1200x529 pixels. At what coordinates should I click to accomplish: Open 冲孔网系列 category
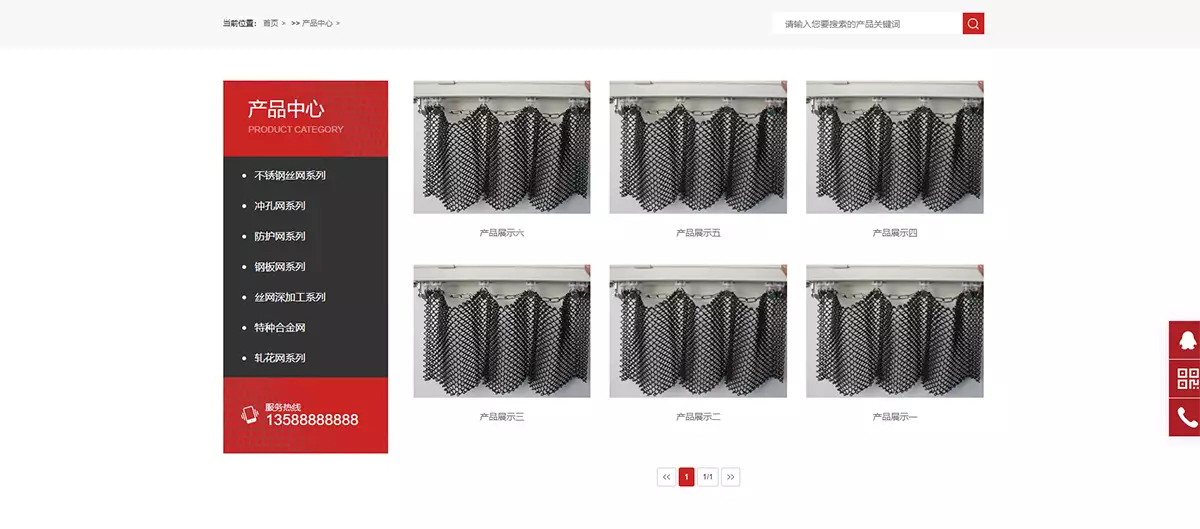pos(280,206)
